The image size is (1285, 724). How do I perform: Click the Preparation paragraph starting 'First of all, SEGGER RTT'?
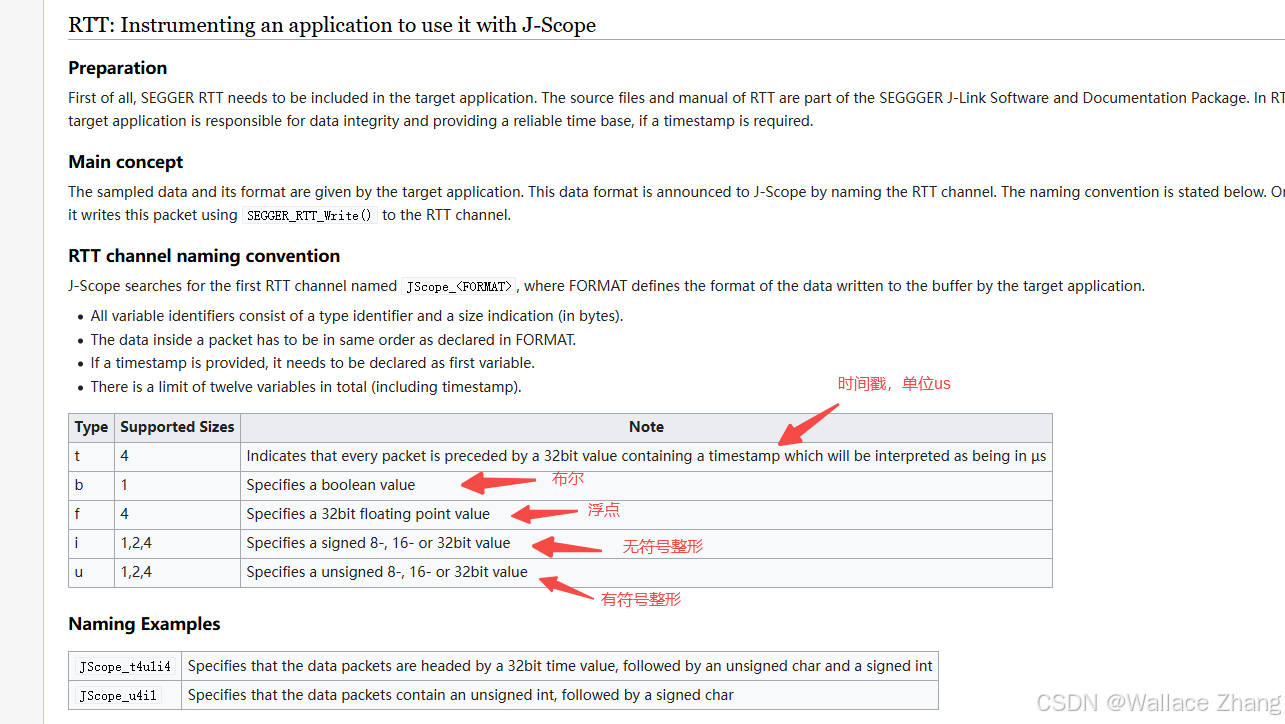point(676,110)
